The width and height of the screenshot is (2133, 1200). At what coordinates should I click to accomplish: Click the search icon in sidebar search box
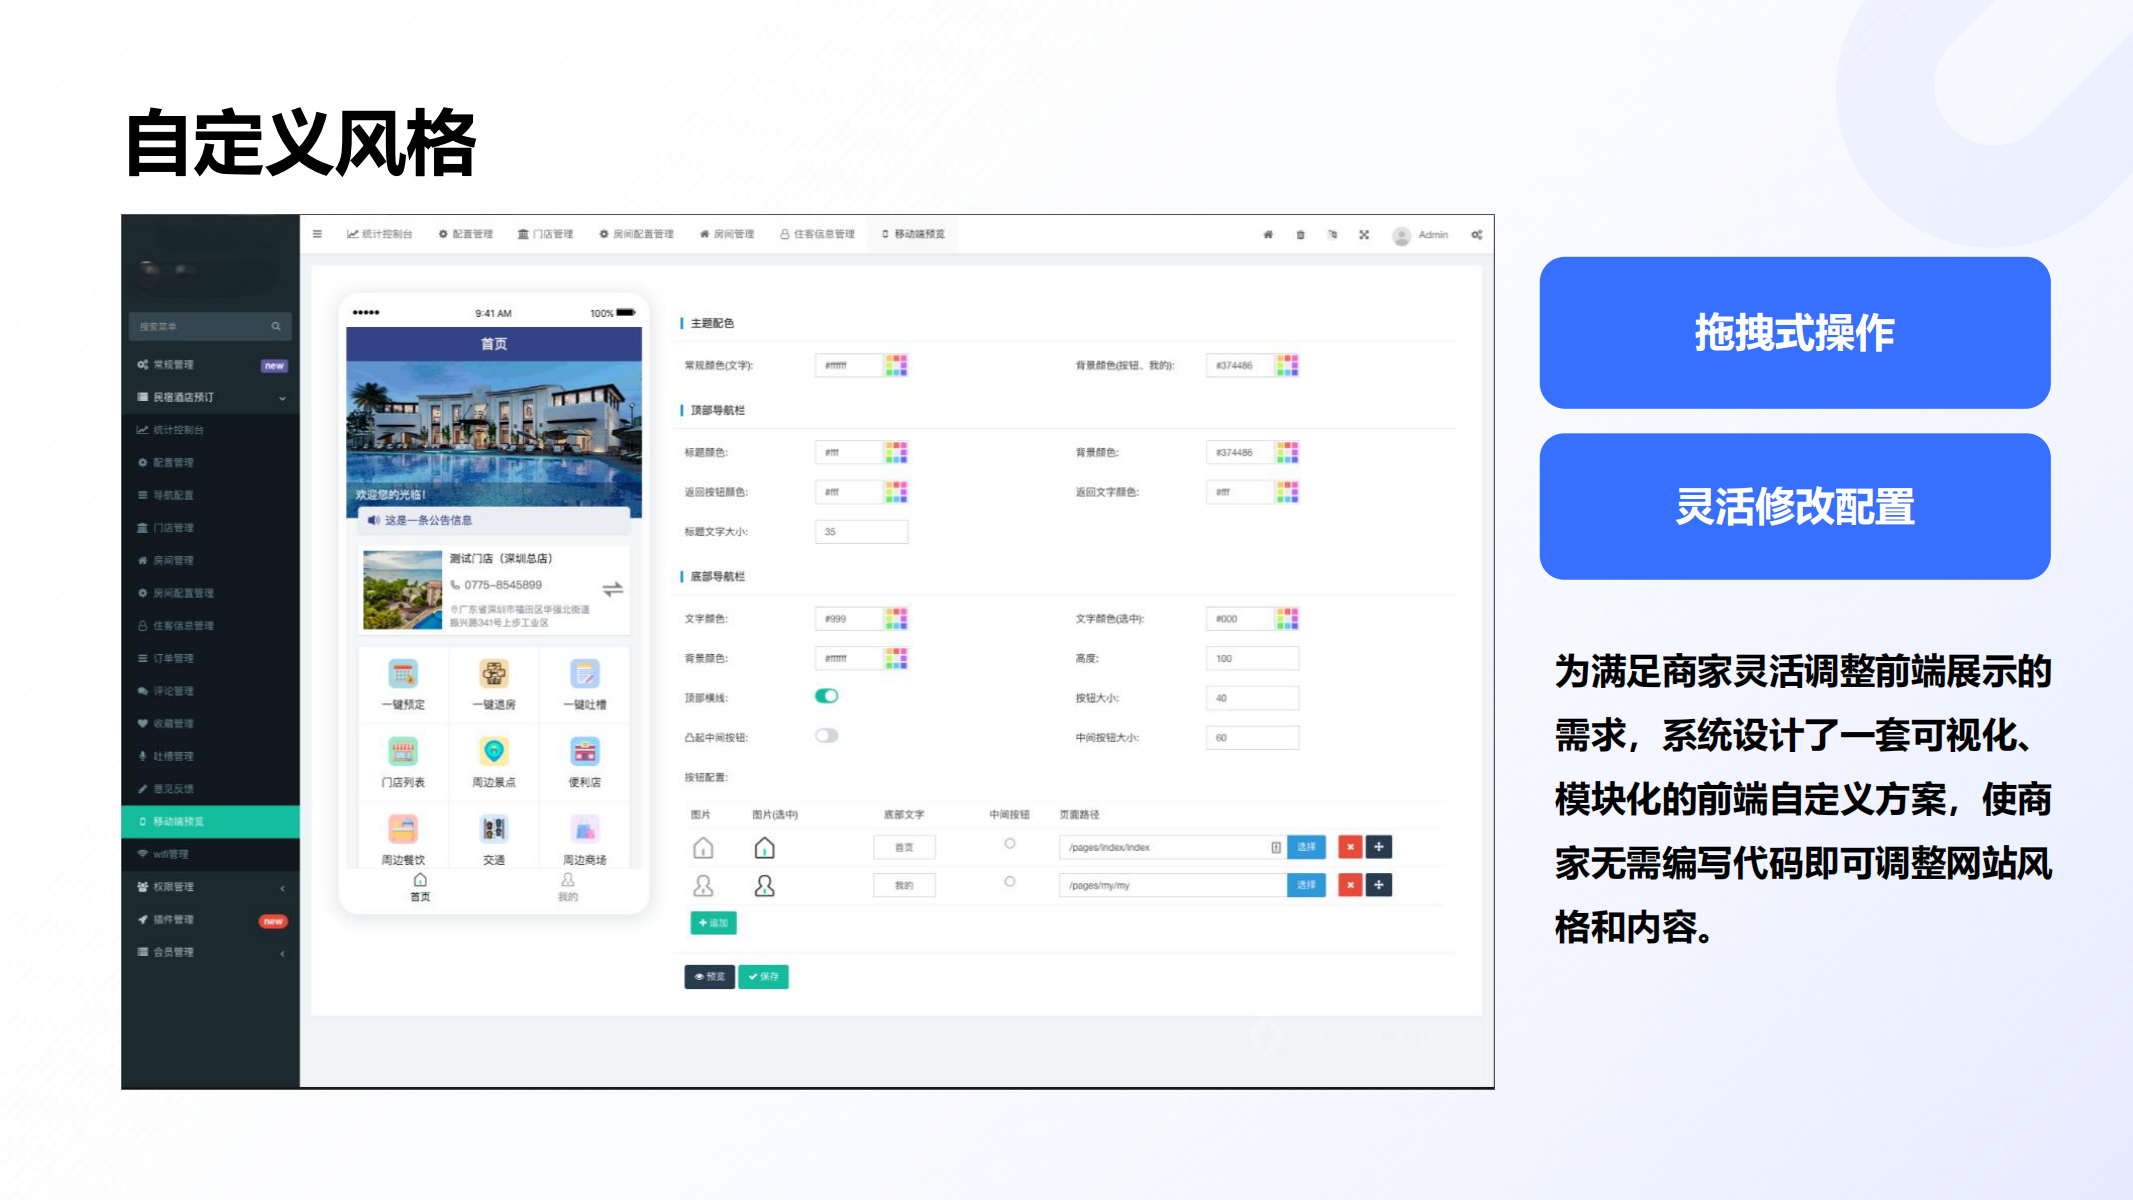pyautogui.click(x=276, y=327)
